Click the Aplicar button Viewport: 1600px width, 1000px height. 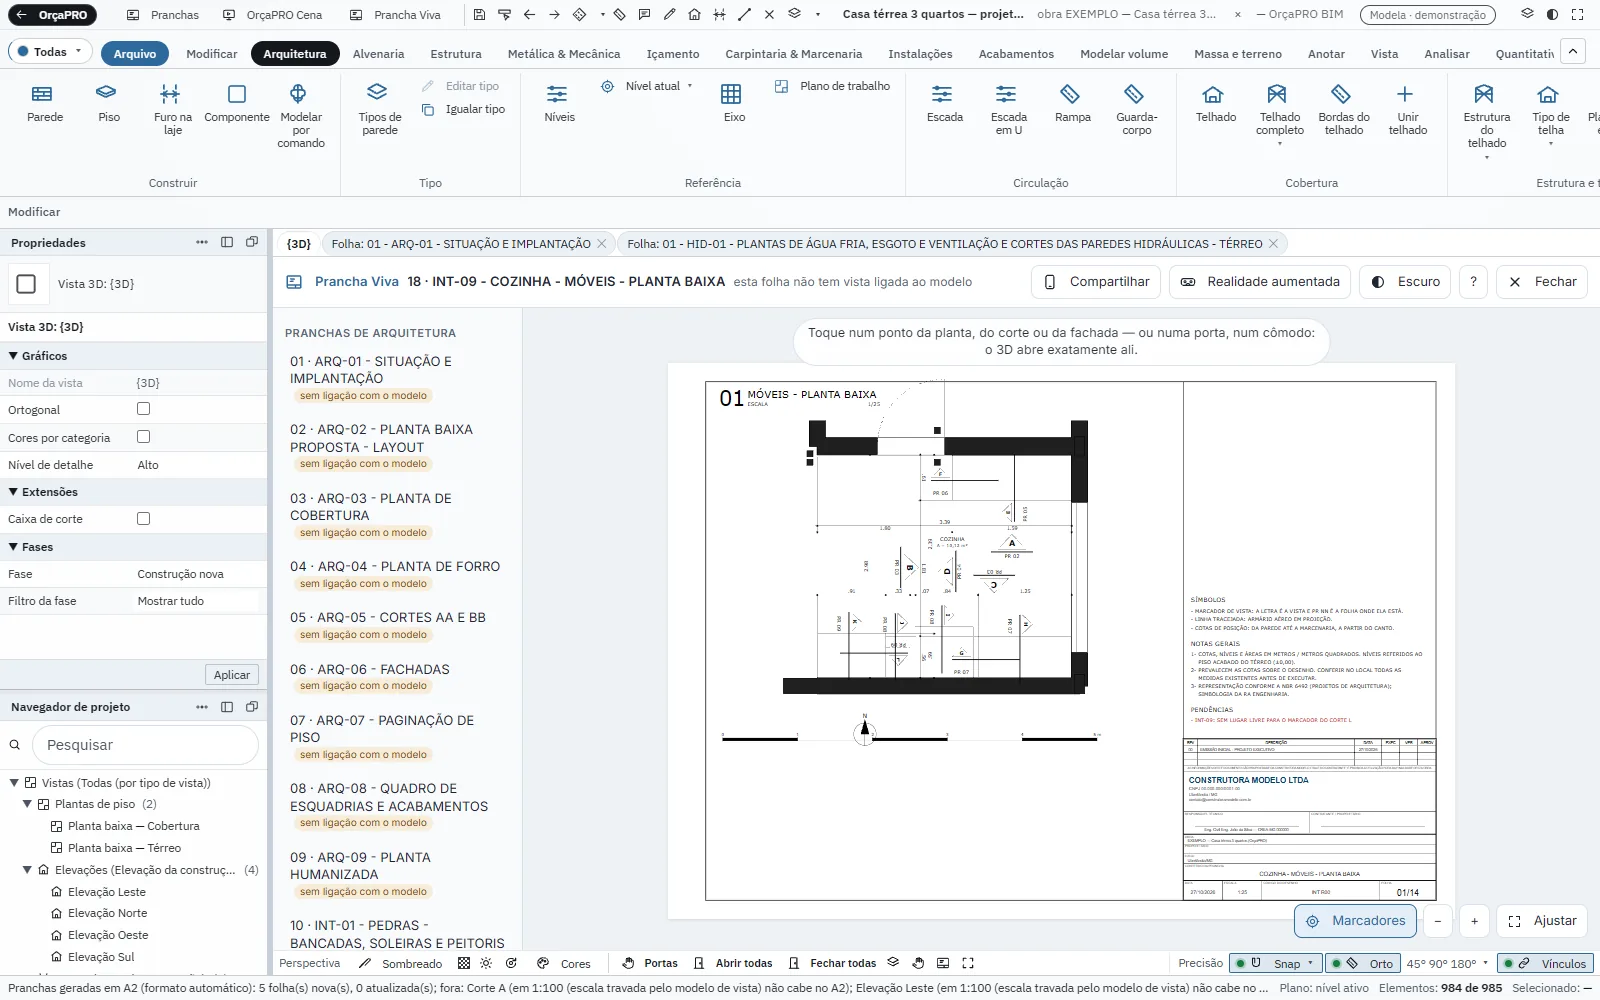click(x=232, y=675)
